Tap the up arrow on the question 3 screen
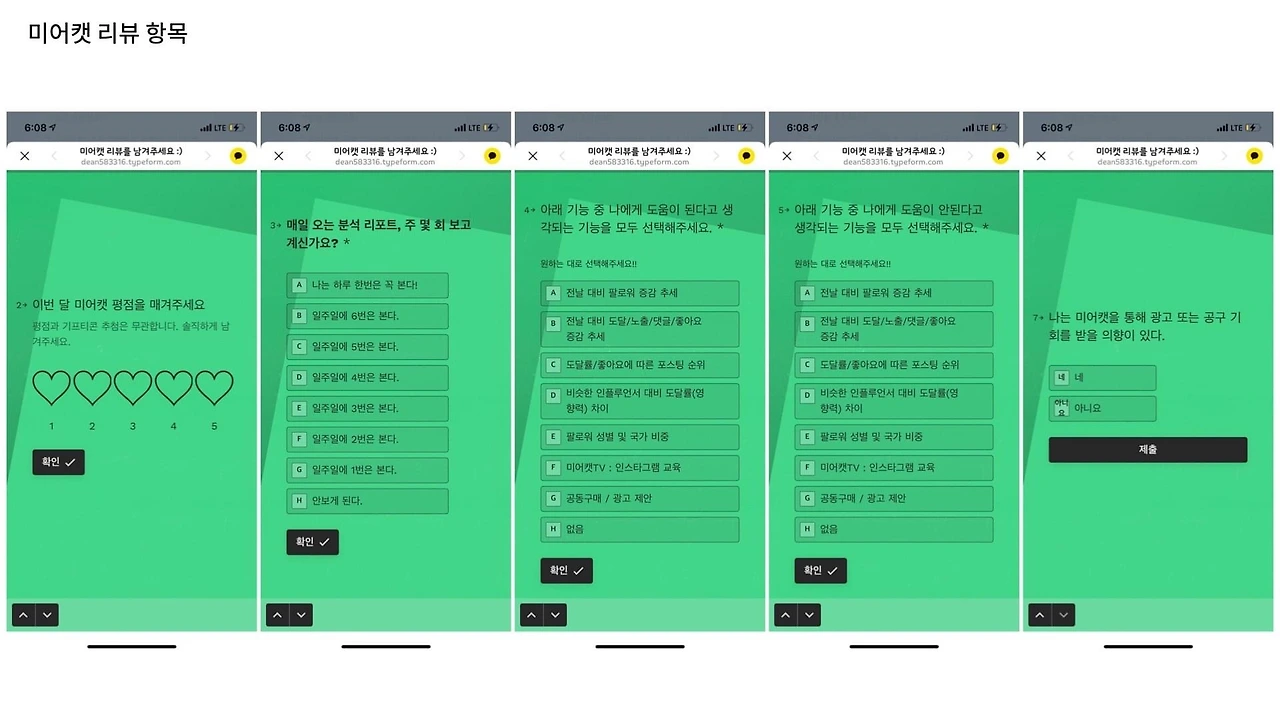Screen dimensions: 1280x720 point(277,615)
